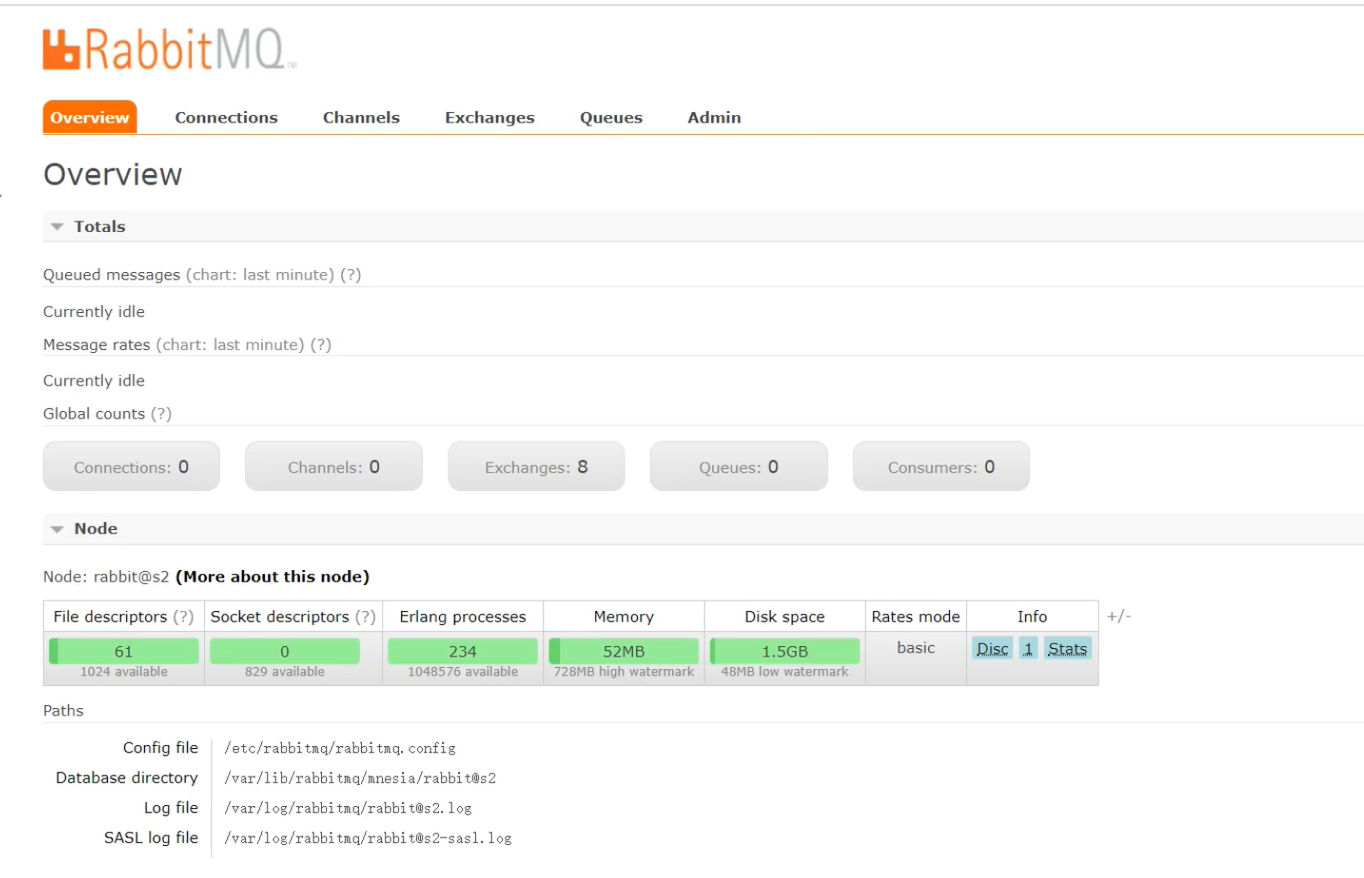
Task: Click the Disk space column header
Action: (785, 617)
